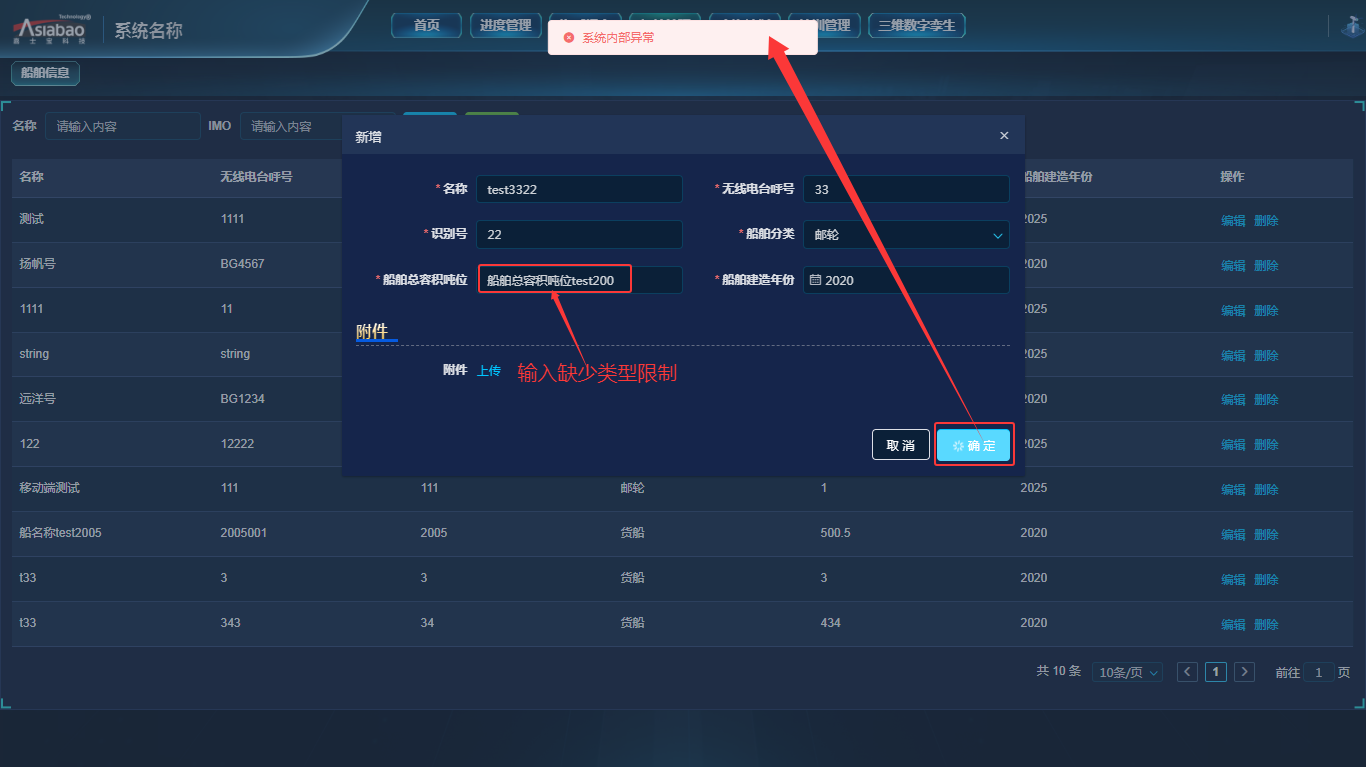The width and height of the screenshot is (1366, 767).
Task: Delete the 移动端测试 row
Action: tap(1266, 490)
